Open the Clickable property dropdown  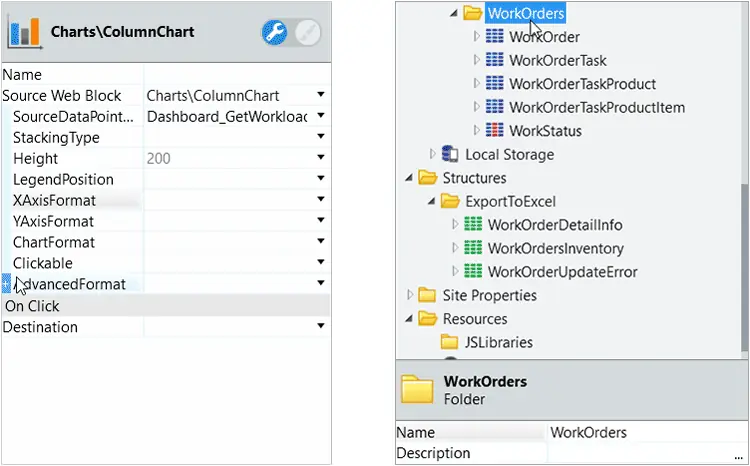pyautogui.click(x=321, y=262)
